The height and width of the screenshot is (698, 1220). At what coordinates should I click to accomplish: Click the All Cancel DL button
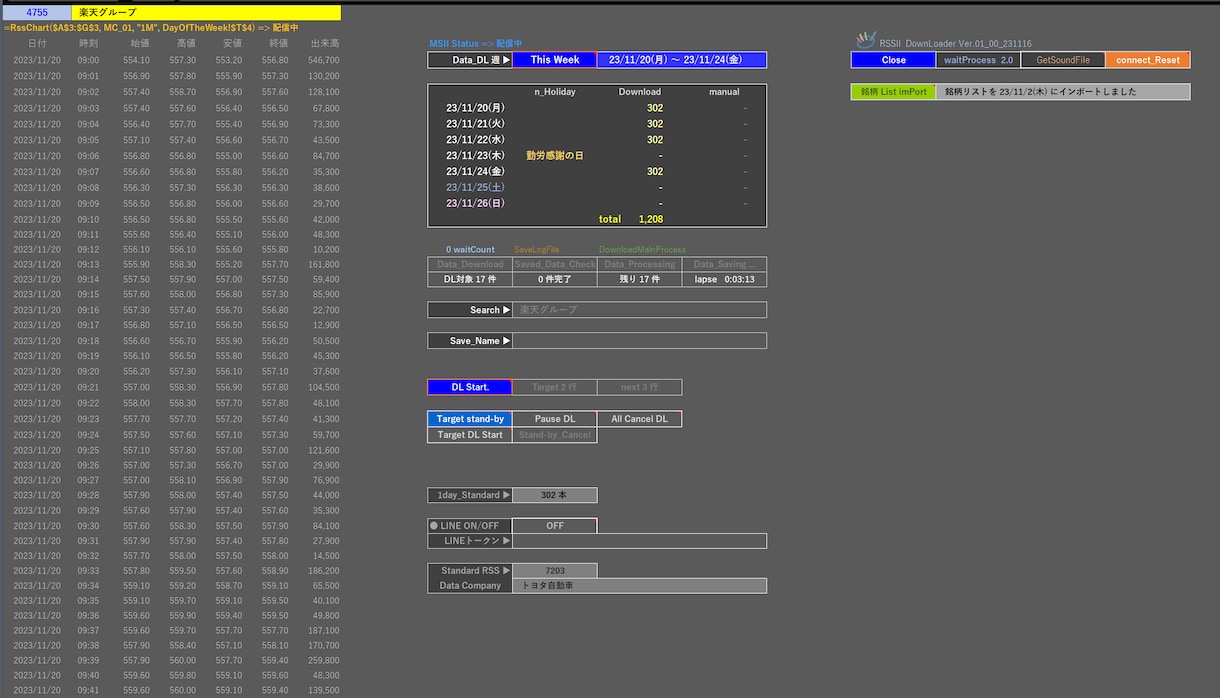pyautogui.click(x=640, y=419)
